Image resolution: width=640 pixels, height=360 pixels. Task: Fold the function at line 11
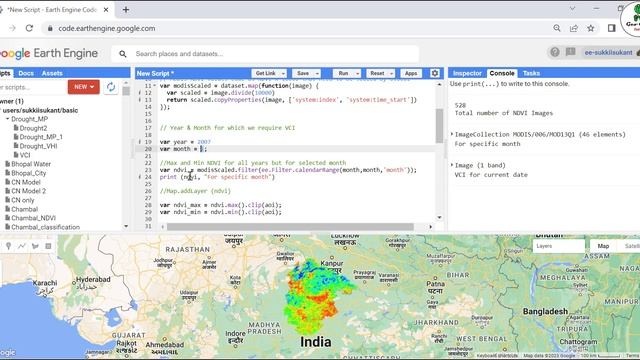coord(154,86)
